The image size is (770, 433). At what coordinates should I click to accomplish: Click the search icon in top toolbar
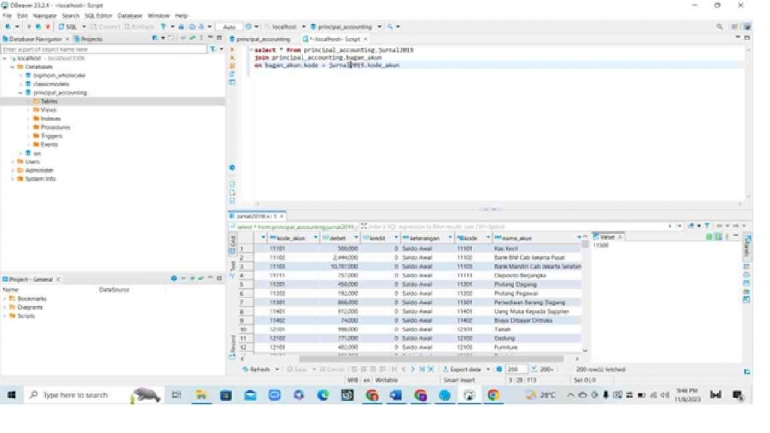(x=719, y=27)
